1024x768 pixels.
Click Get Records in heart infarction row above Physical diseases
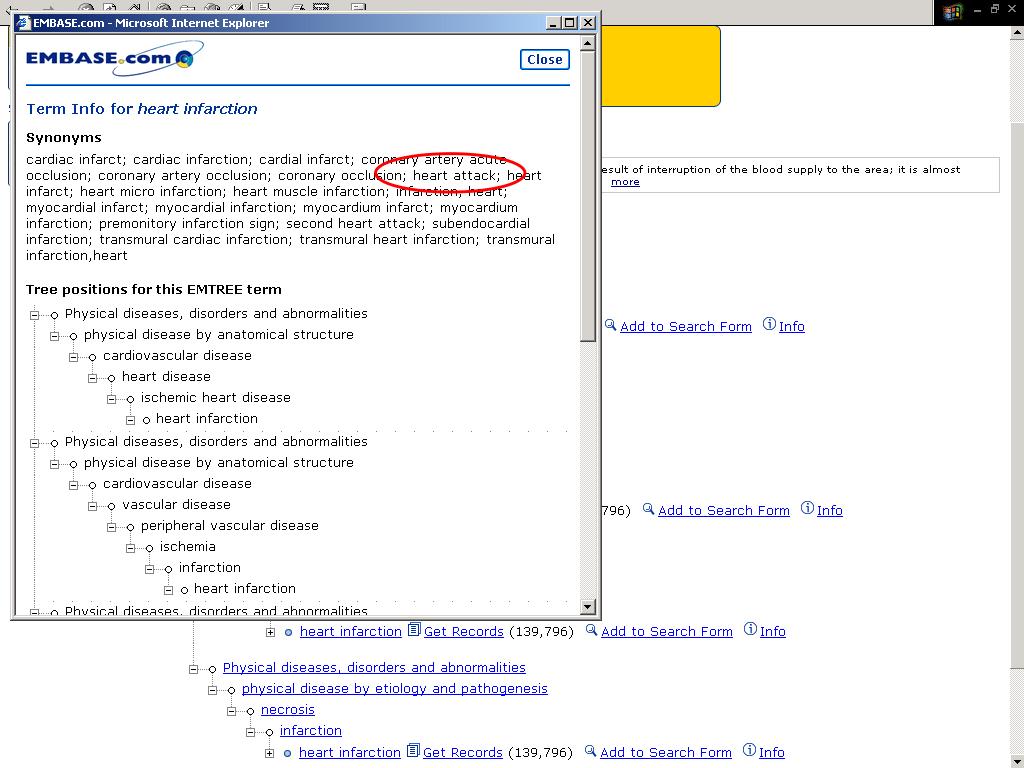(x=464, y=632)
